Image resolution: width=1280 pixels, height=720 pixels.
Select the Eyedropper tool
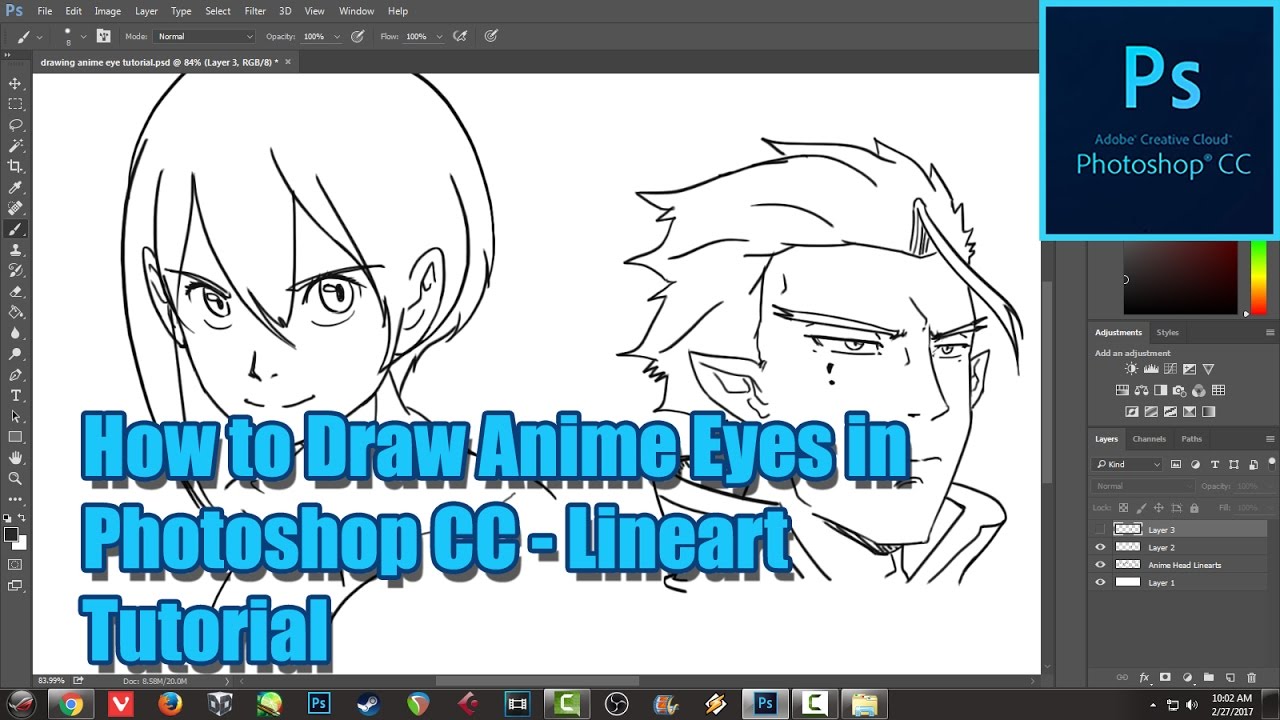click(15, 188)
